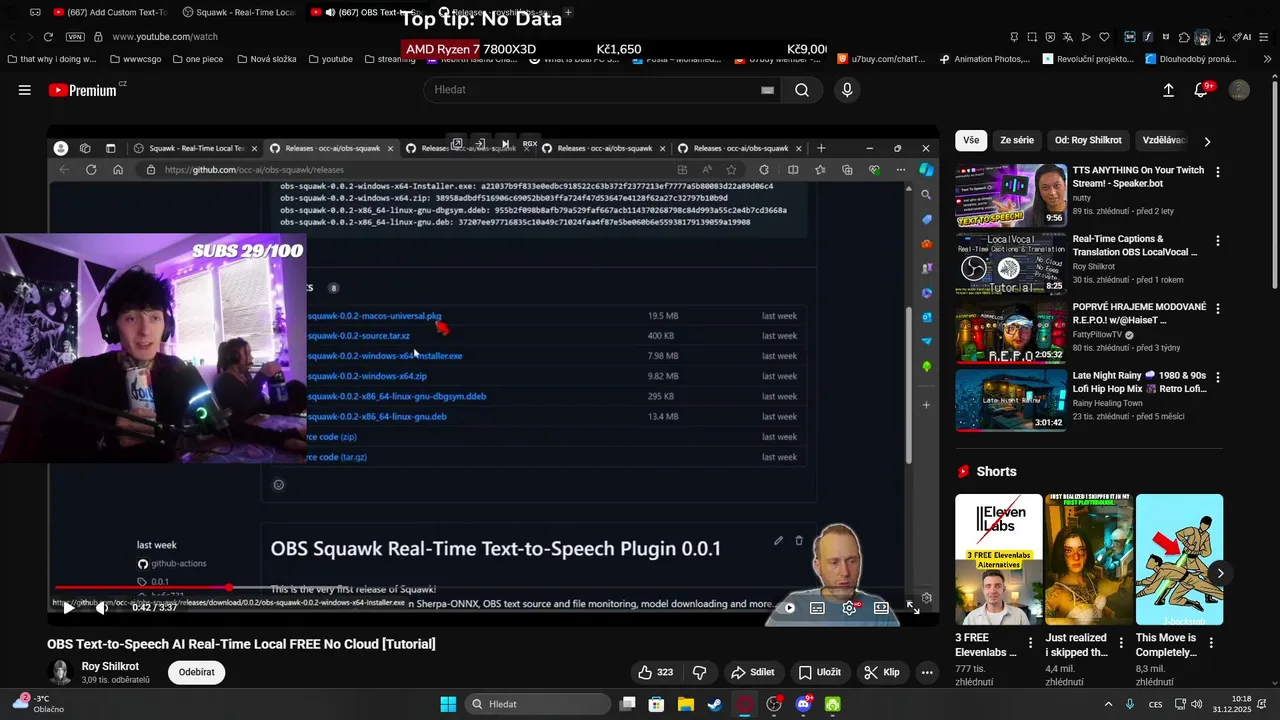Open the YouTube upload/create icon

click(x=1168, y=90)
